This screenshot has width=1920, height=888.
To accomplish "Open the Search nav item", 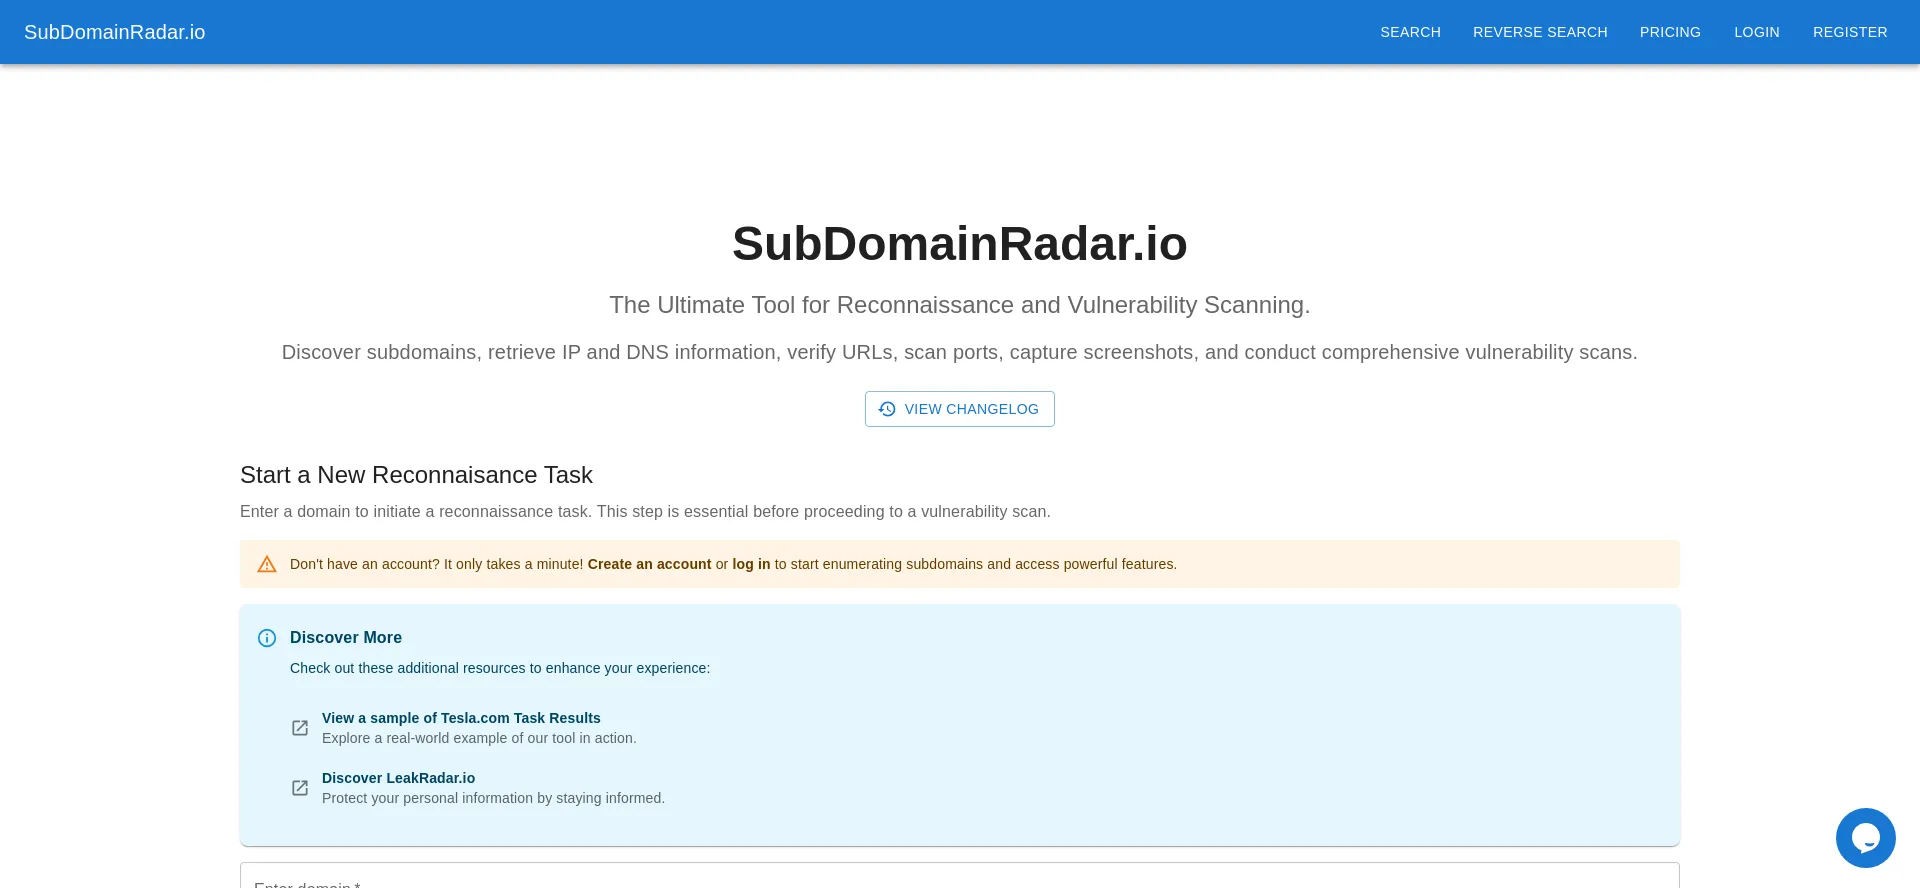I will 1410,32.
